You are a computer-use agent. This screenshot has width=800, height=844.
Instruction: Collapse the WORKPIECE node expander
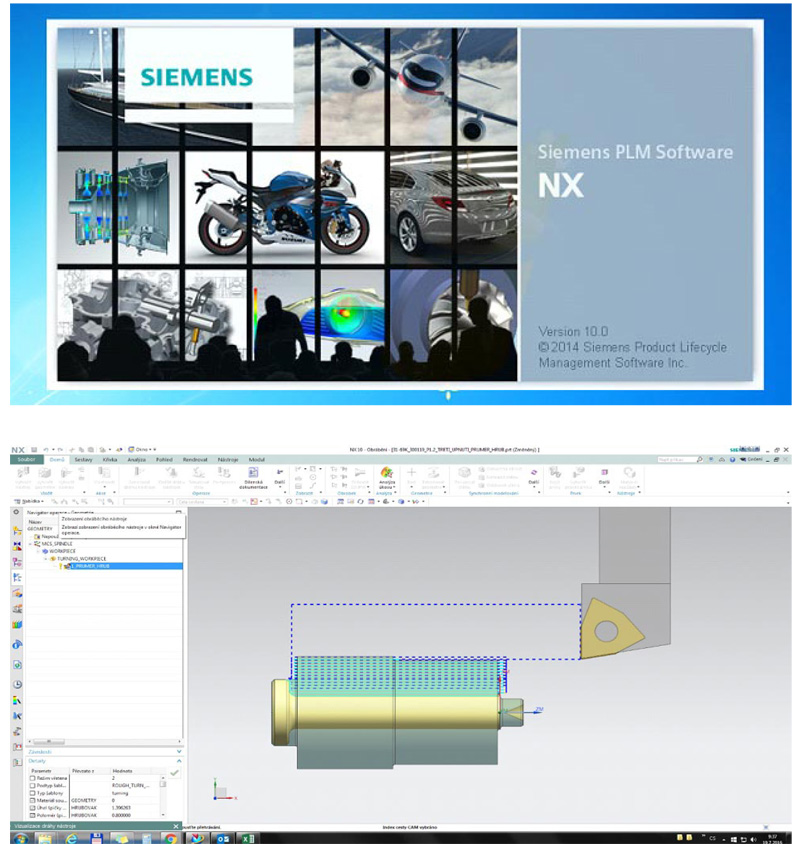click(38, 551)
